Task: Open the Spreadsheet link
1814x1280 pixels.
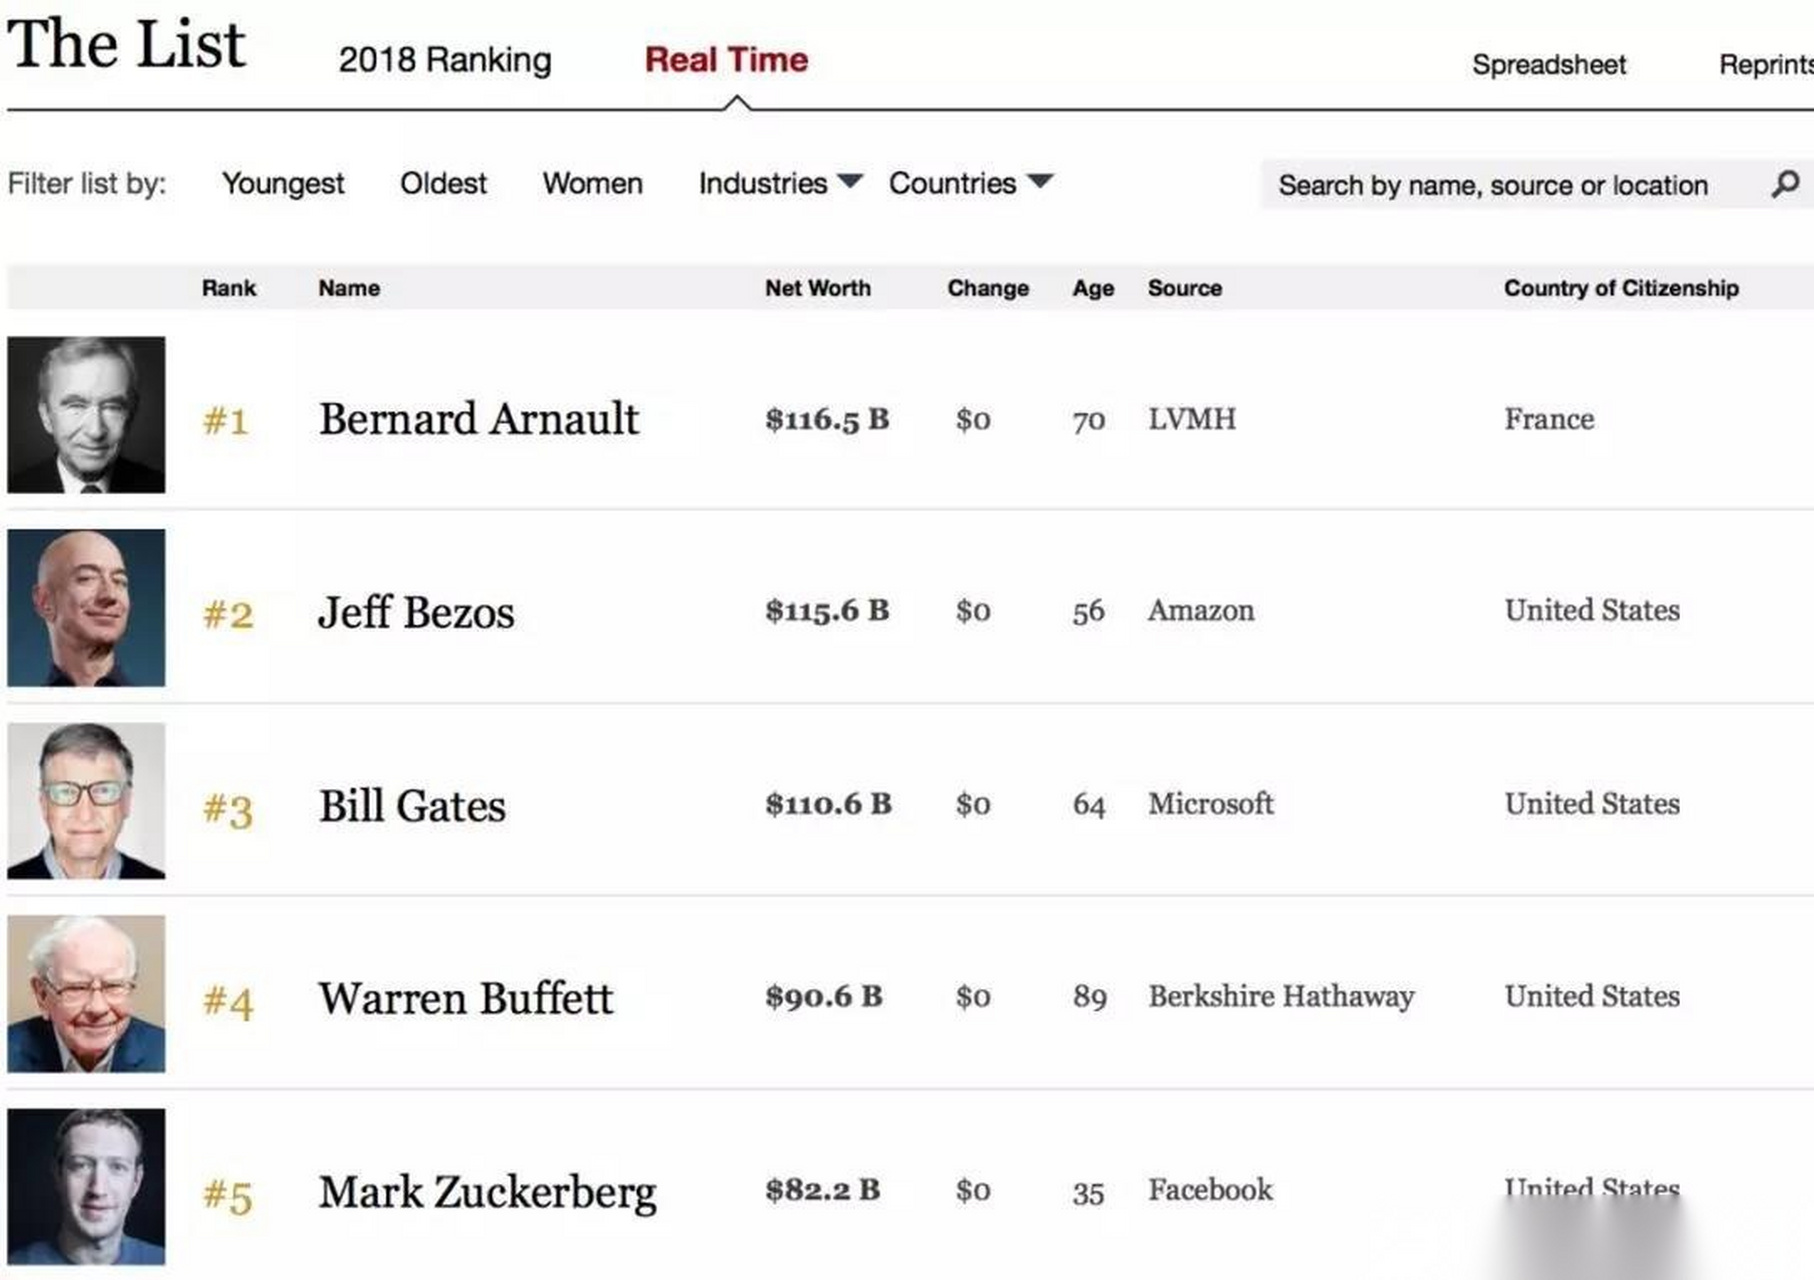Action: click(x=1548, y=65)
